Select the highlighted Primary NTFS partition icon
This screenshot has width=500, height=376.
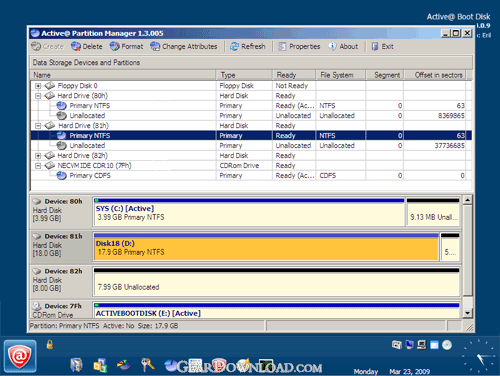click(x=61, y=135)
